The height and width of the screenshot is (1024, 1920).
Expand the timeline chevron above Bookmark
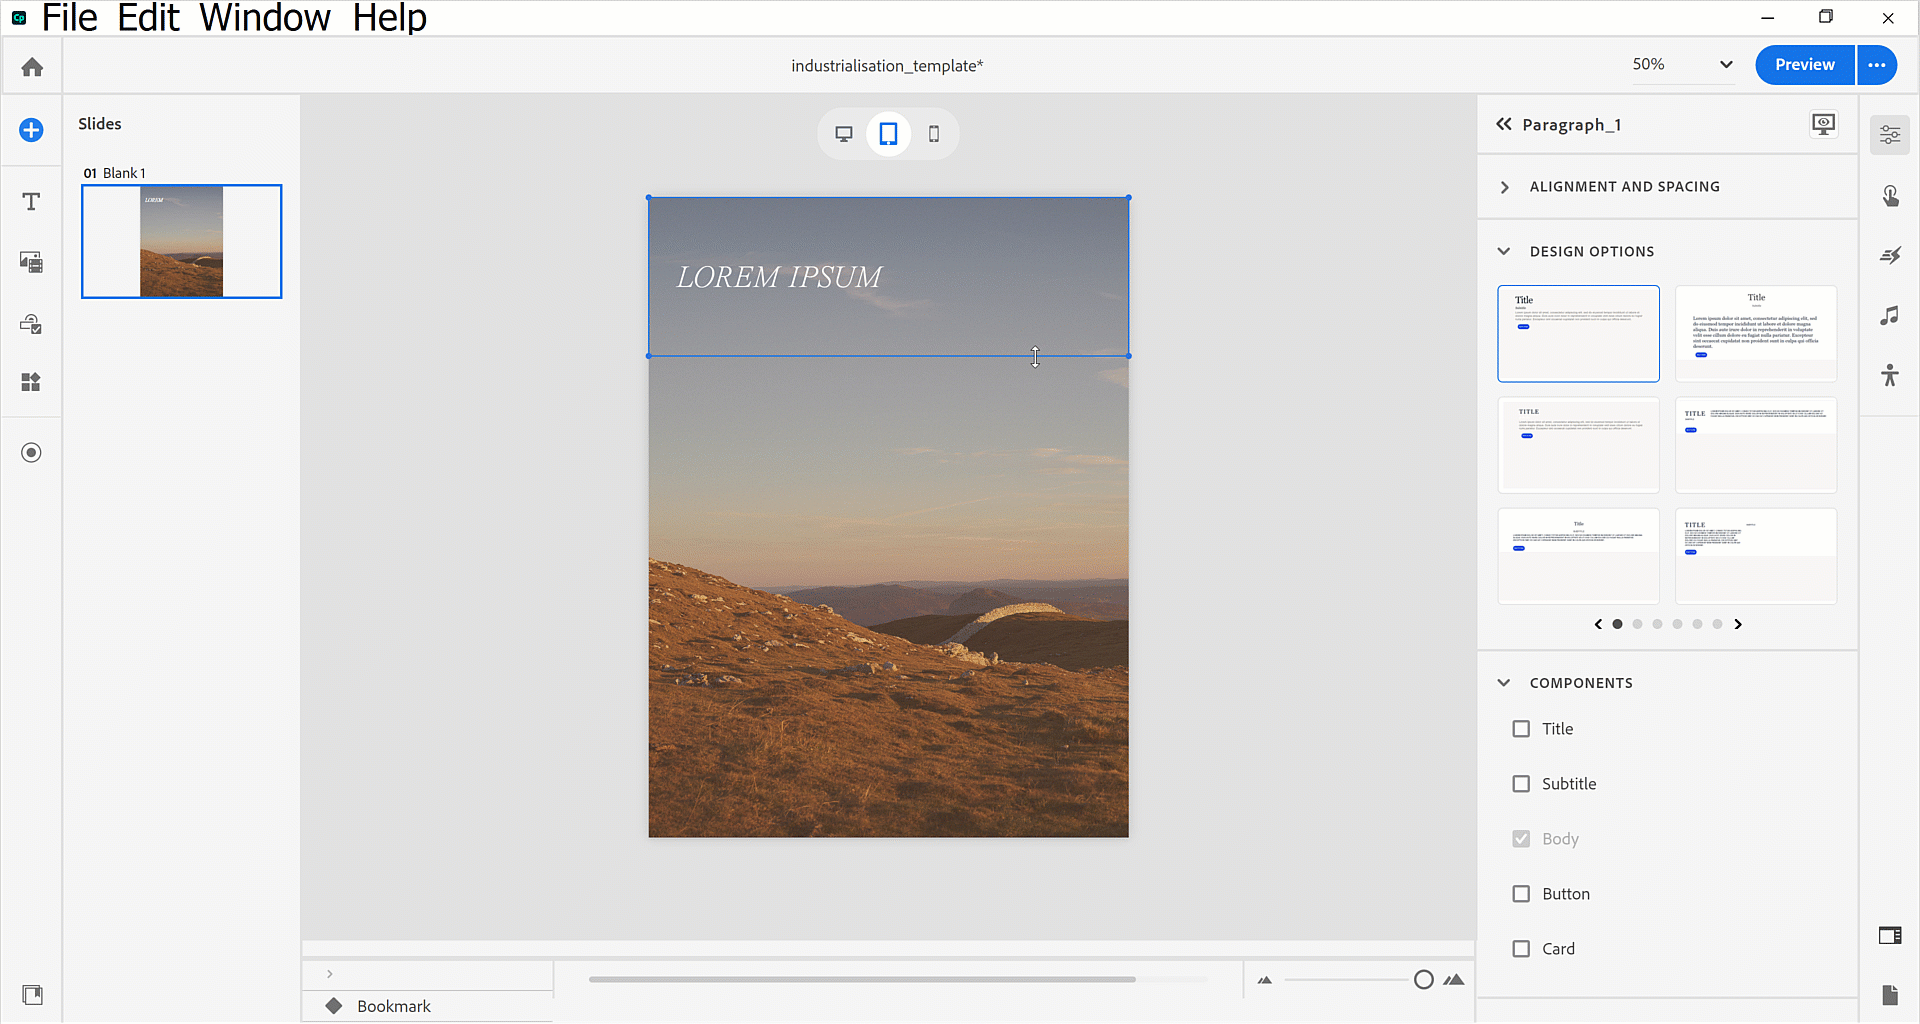pyautogui.click(x=329, y=974)
